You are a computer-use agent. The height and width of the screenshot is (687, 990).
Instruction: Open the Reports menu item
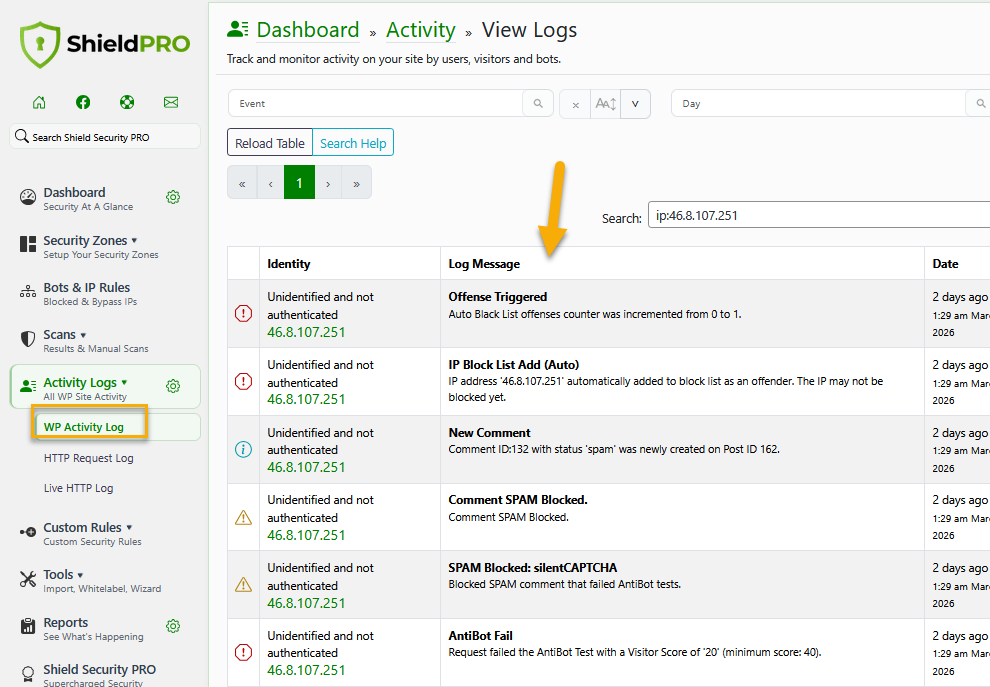coord(93,628)
